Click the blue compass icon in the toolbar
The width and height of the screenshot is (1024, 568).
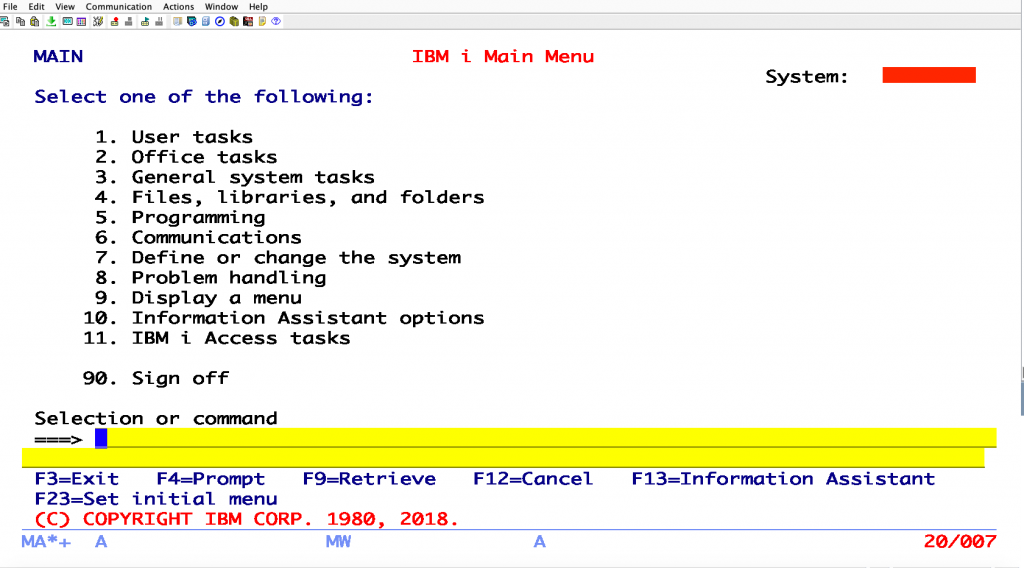[x=219, y=21]
